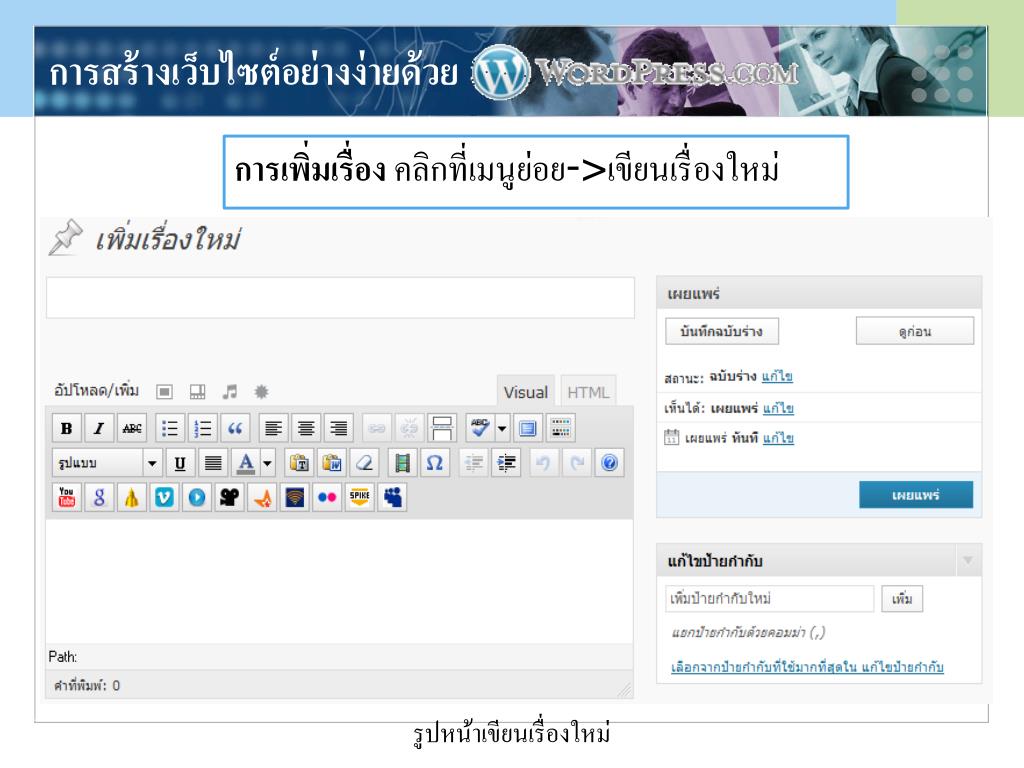The image size is (1024, 768).
Task: Click the เพิ่ม add tag button
Action: click(902, 598)
